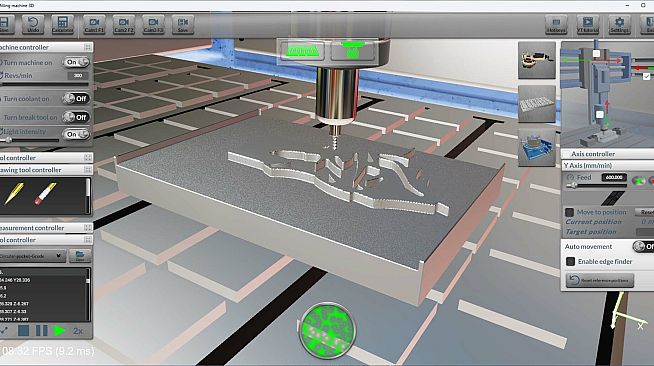Select the table grid thumbnail

tap(537, 104)
